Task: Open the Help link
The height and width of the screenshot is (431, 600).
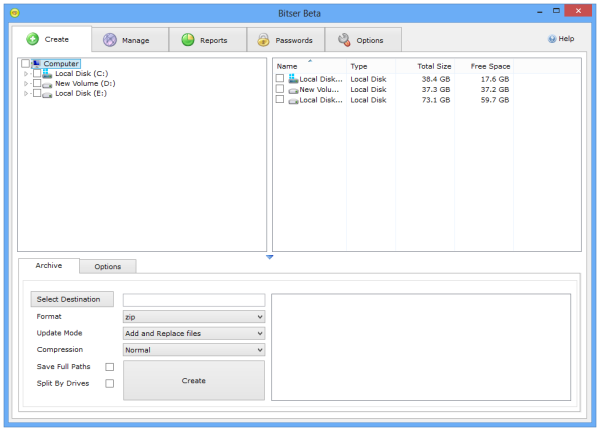Action: (x=561, y=39)
